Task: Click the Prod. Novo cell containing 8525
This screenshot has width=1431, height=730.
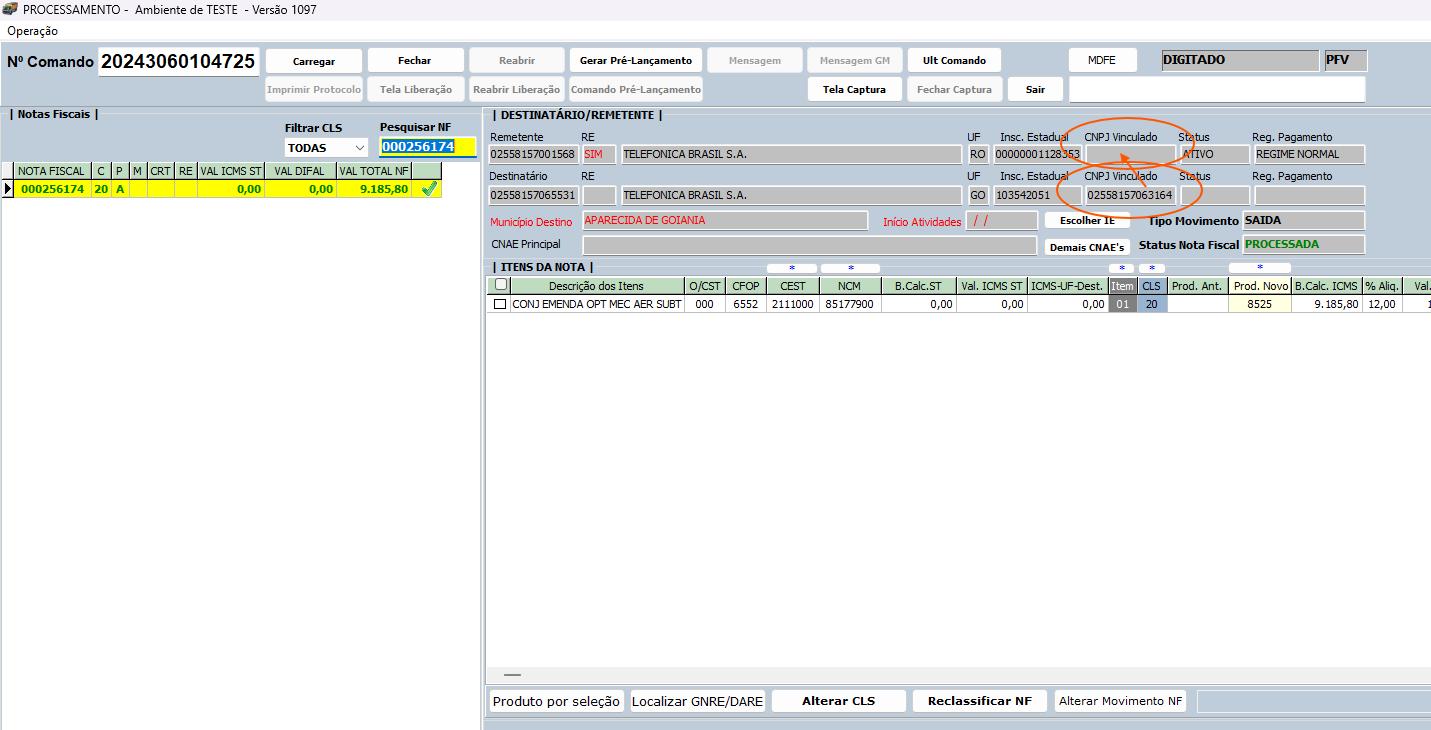Action: click(1259, 304)
